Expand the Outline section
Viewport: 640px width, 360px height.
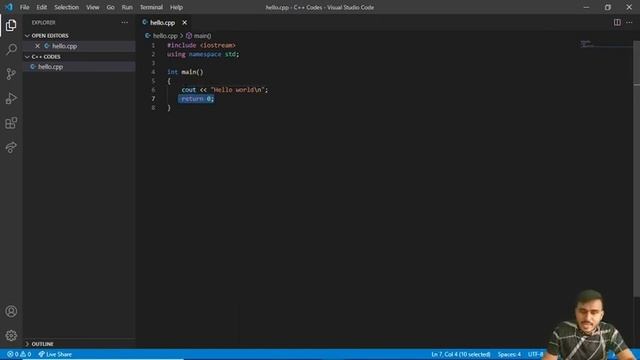27,344
